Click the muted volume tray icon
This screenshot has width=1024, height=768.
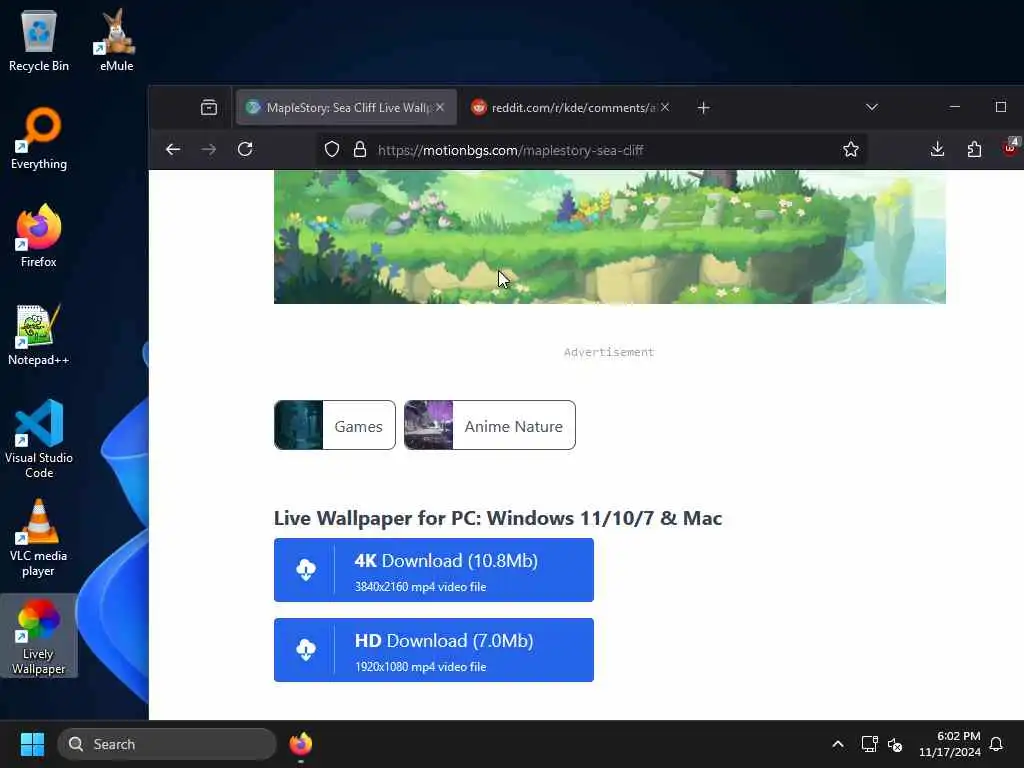pyautogui.click(x=895, y=744)
